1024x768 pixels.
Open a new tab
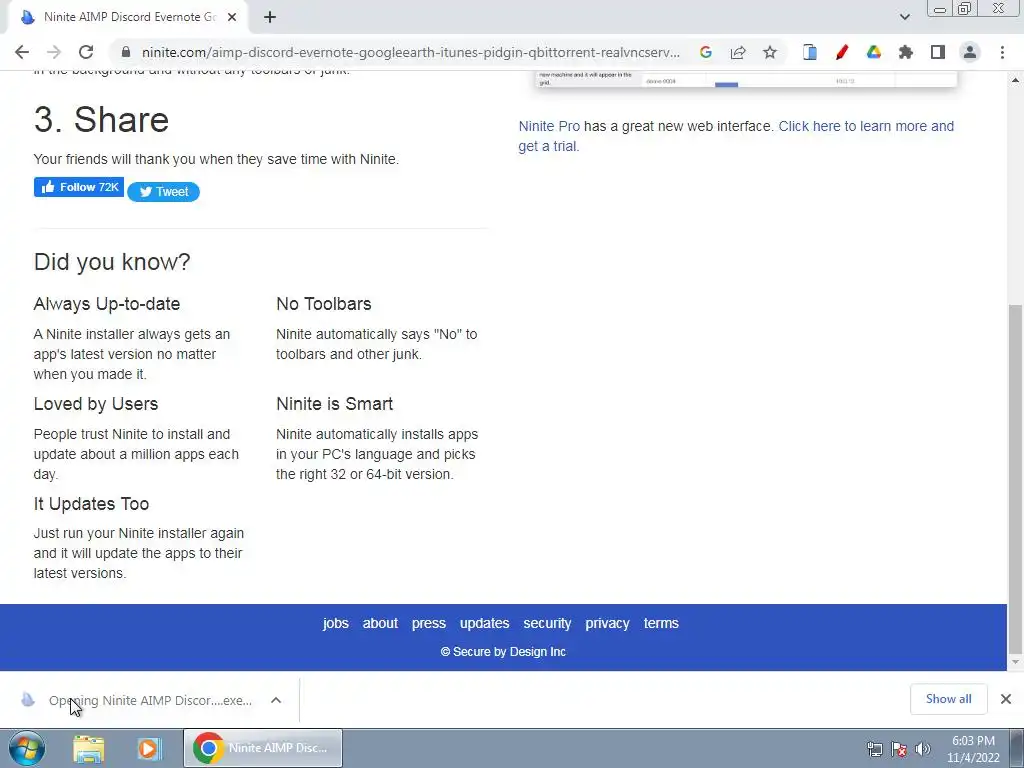270,17
